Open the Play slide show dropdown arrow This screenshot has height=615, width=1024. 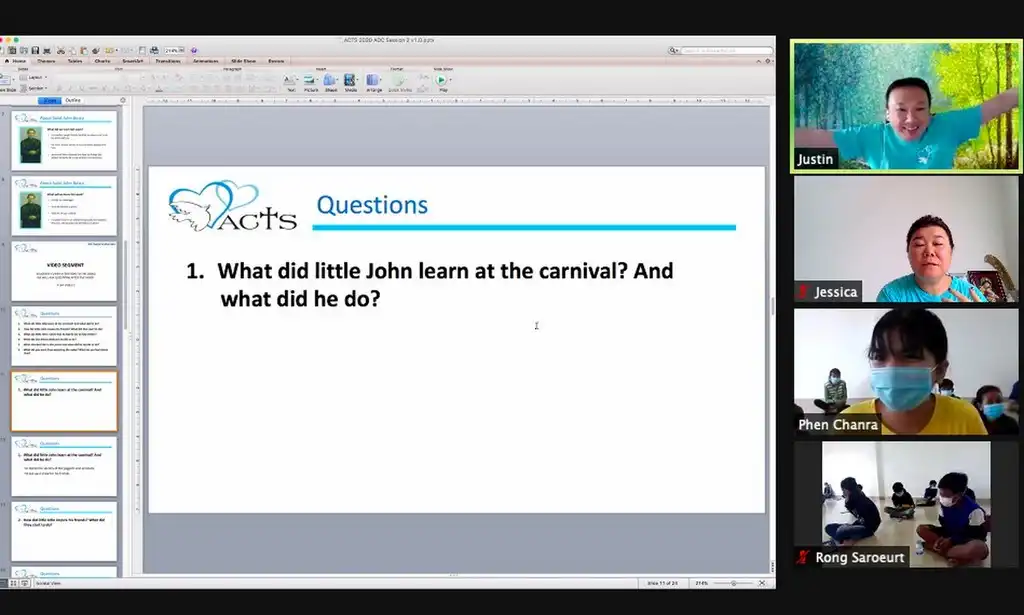tap(451, 80)
